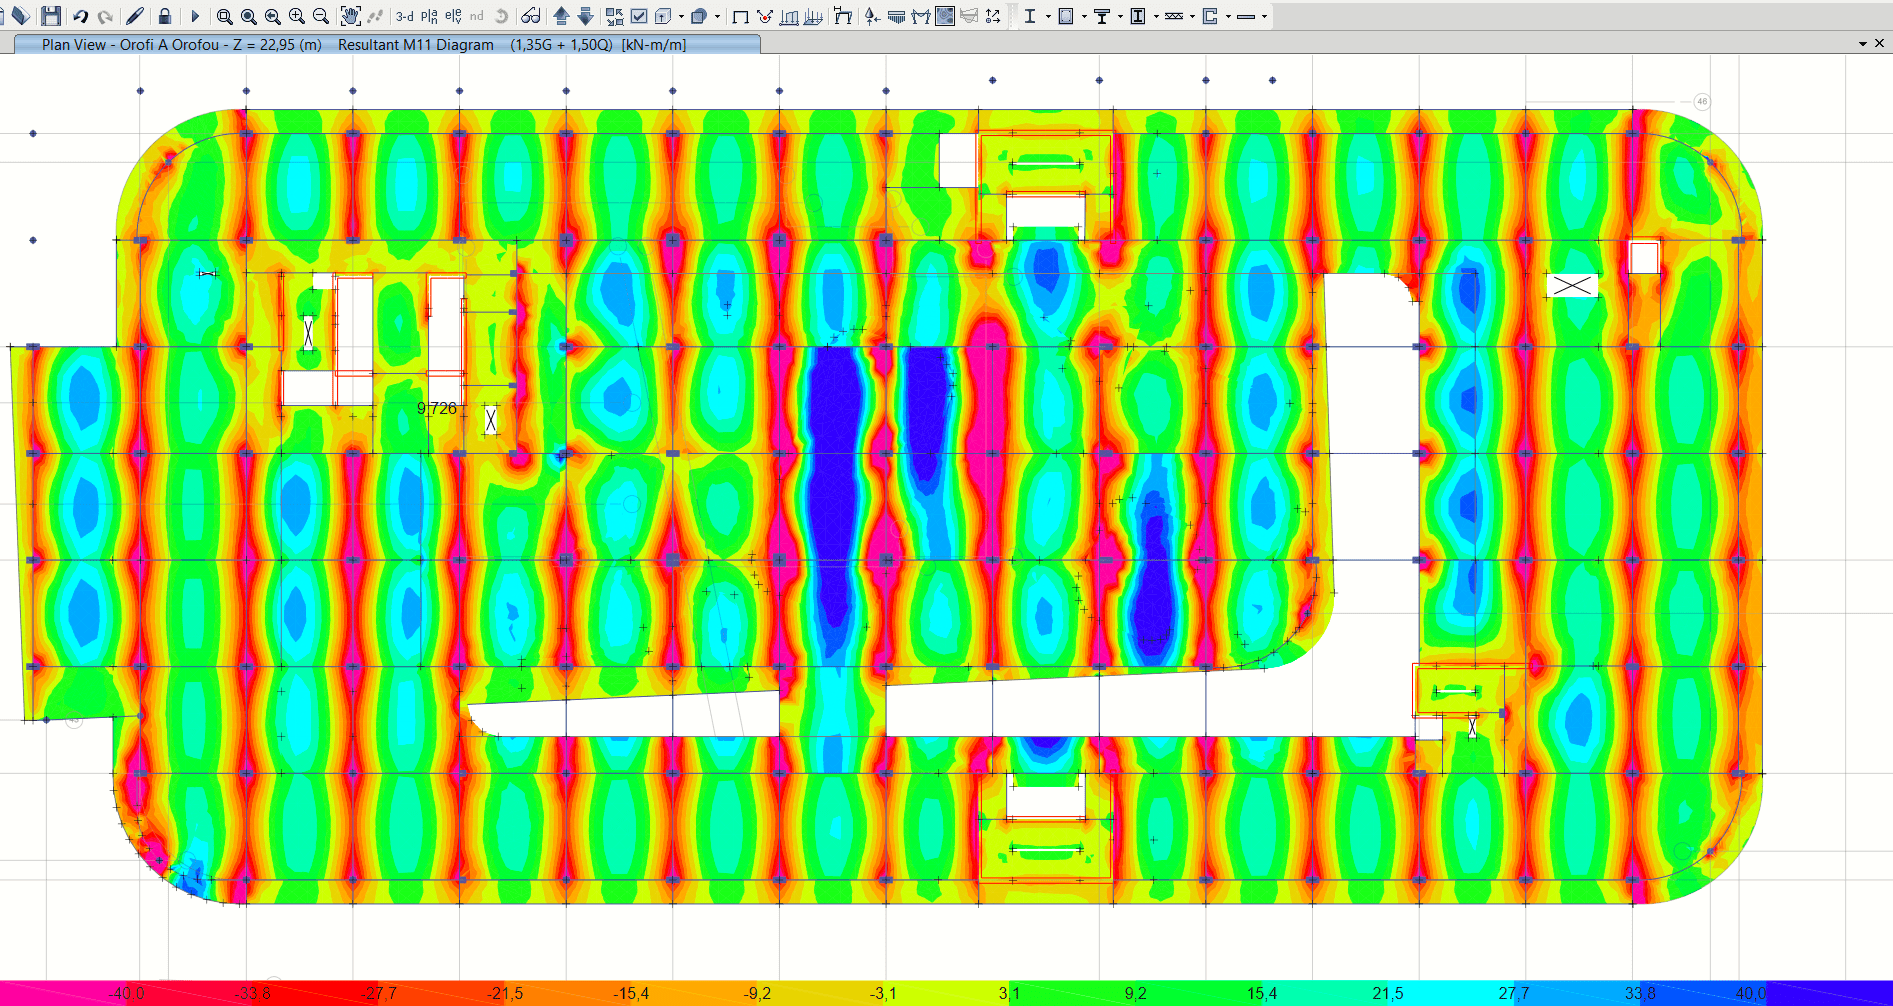Click the greyed-out contour display icon
Screen dimensions: 1893x1006
[x=969, y=16]
